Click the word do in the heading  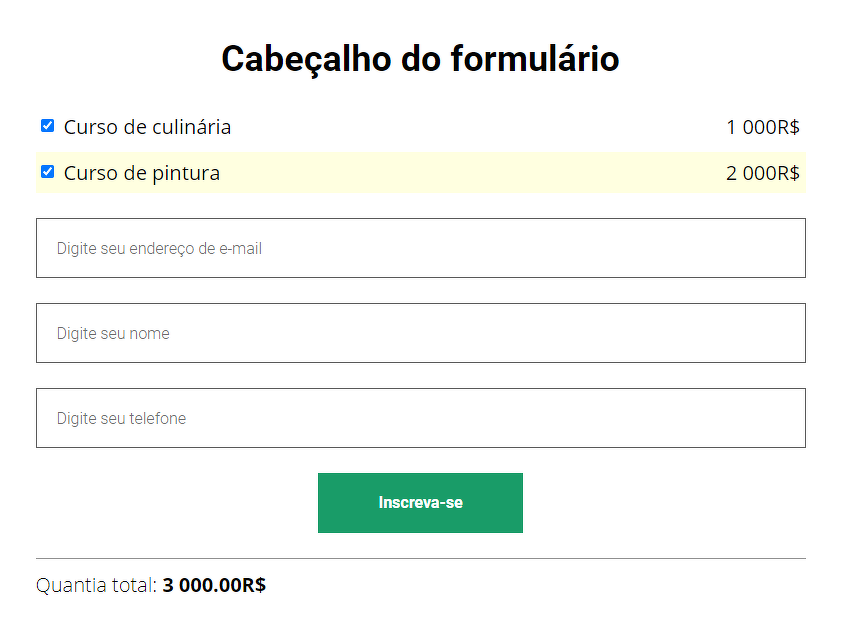pos(421,59)
